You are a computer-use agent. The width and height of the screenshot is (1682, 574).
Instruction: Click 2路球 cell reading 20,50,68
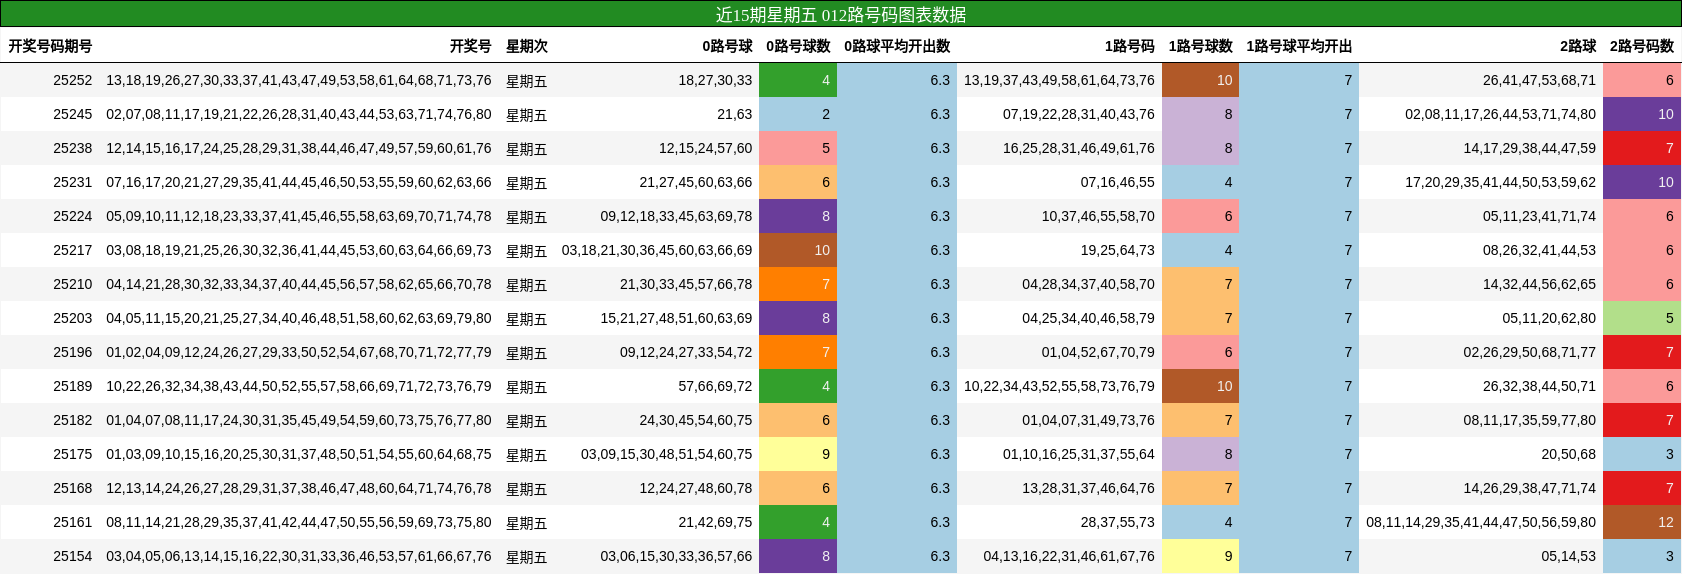1568,454
